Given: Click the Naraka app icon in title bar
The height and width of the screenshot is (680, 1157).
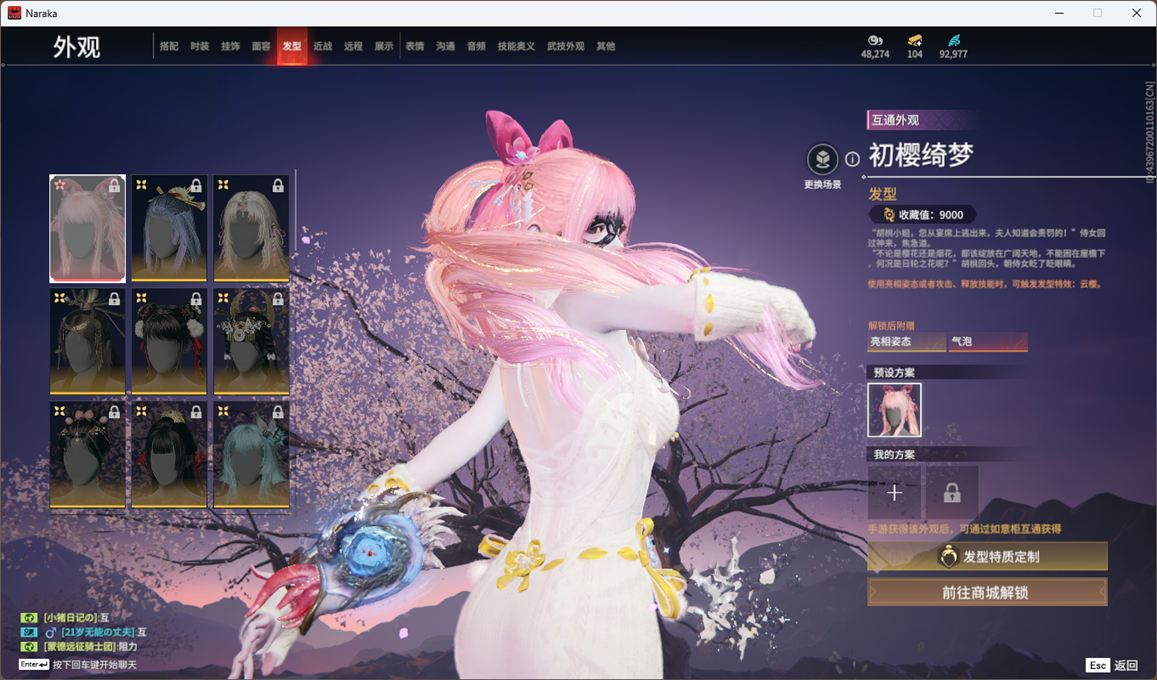Looking at the screenshot, I should coord(14,13).
